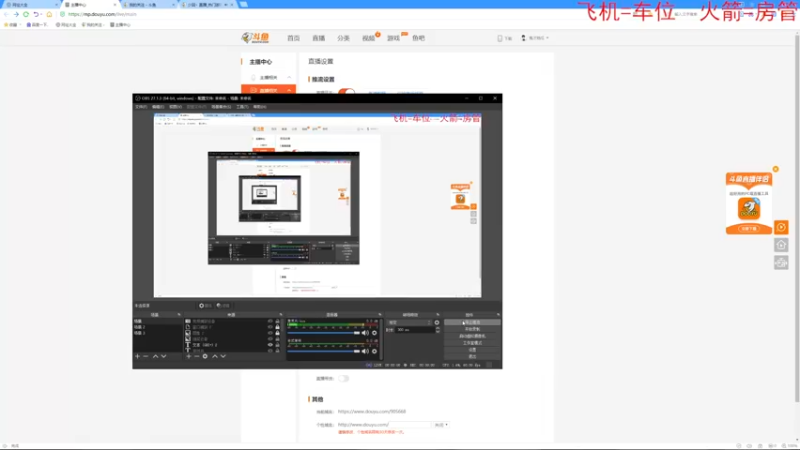The width and height of the screenshot is (800, 450).
Task: Open new browser tab
Action: [x=244, y=5]
